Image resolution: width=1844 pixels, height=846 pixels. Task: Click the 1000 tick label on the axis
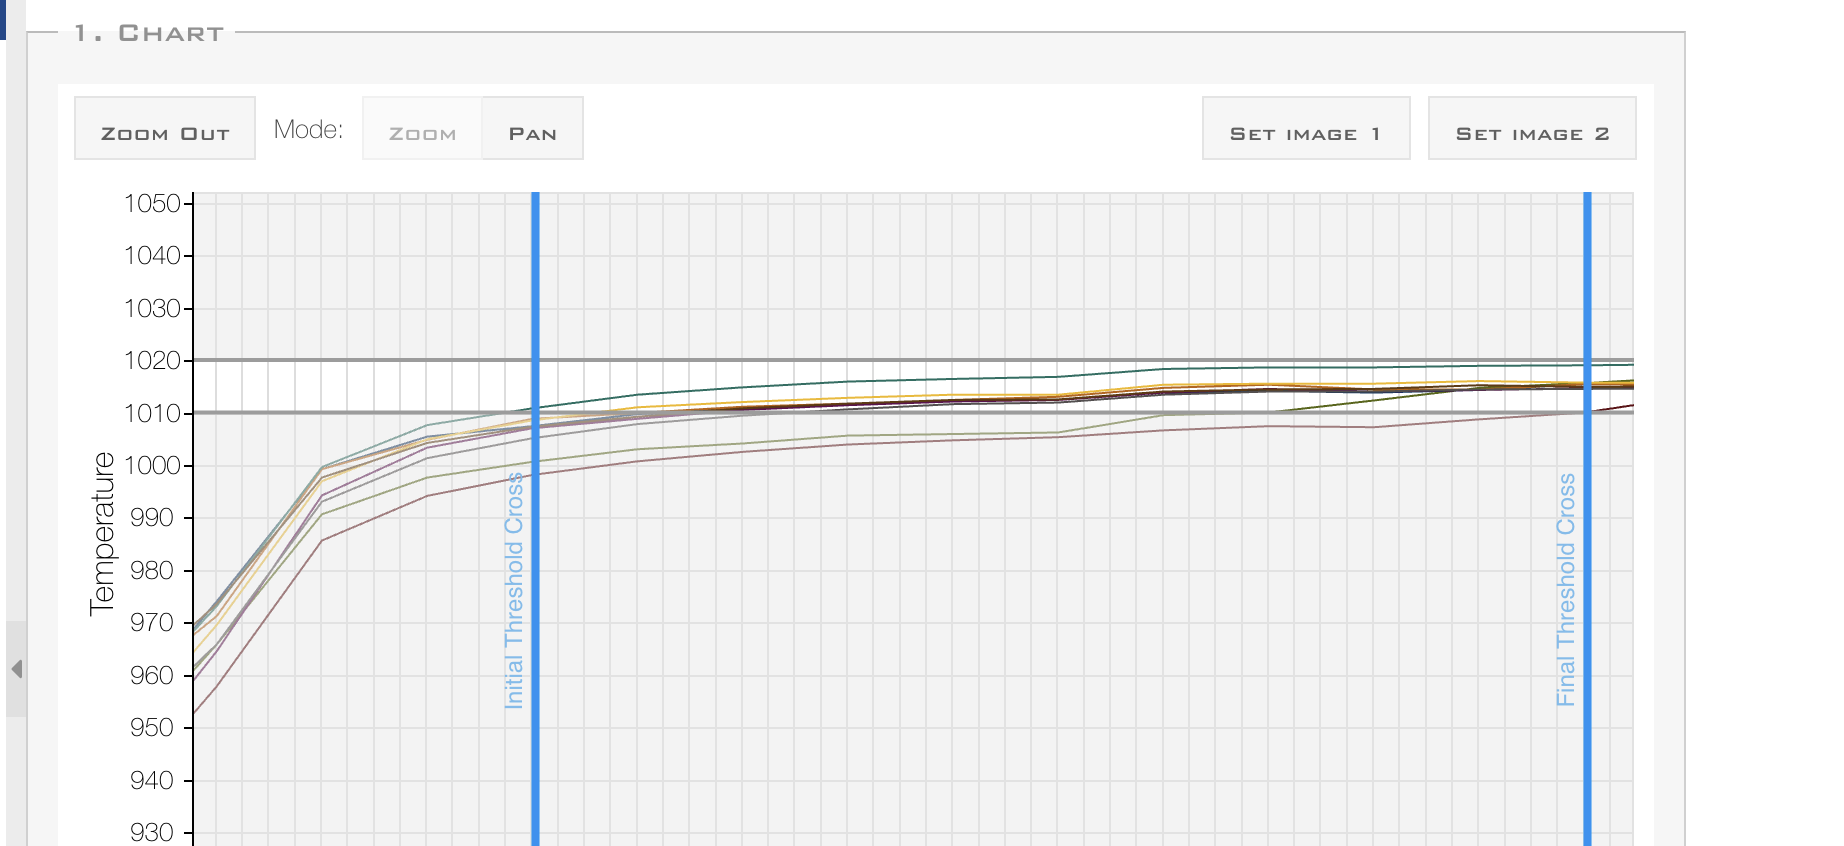(152, 466)
